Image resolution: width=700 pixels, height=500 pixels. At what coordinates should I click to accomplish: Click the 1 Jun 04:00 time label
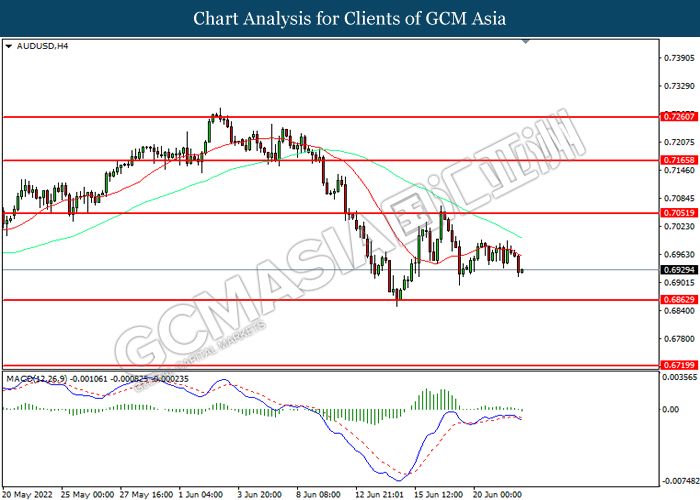[201, 494]
